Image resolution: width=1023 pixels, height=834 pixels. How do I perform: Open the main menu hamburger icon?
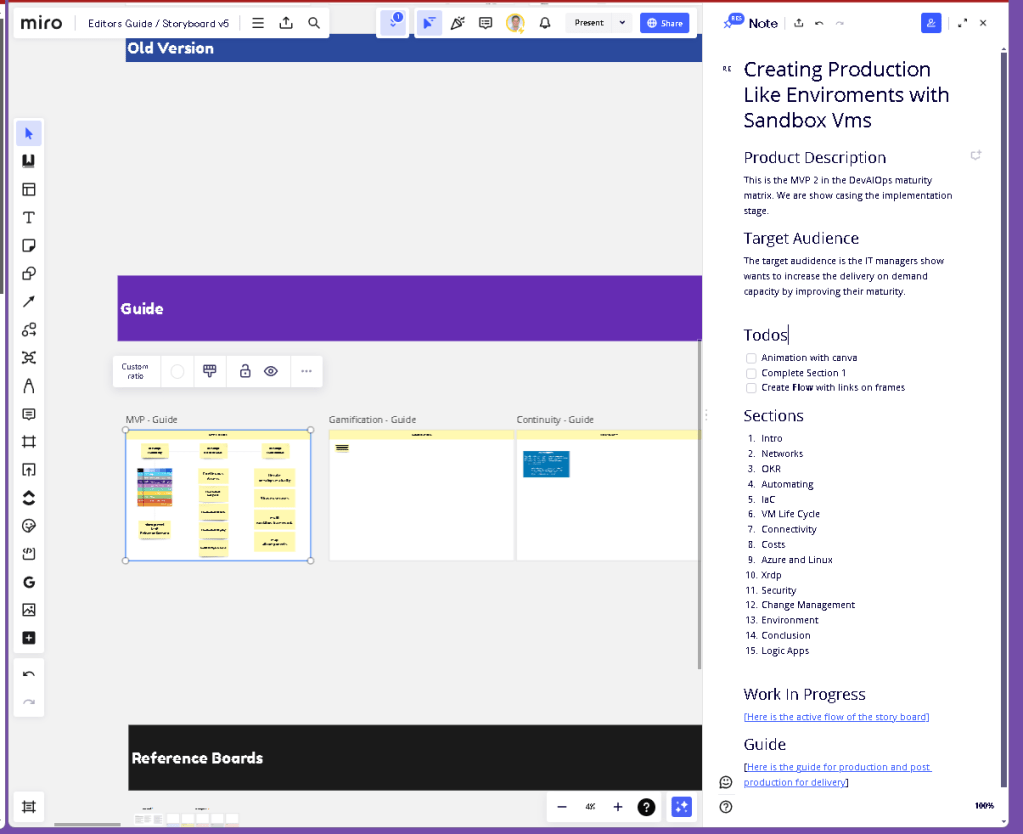click(258, 23)
